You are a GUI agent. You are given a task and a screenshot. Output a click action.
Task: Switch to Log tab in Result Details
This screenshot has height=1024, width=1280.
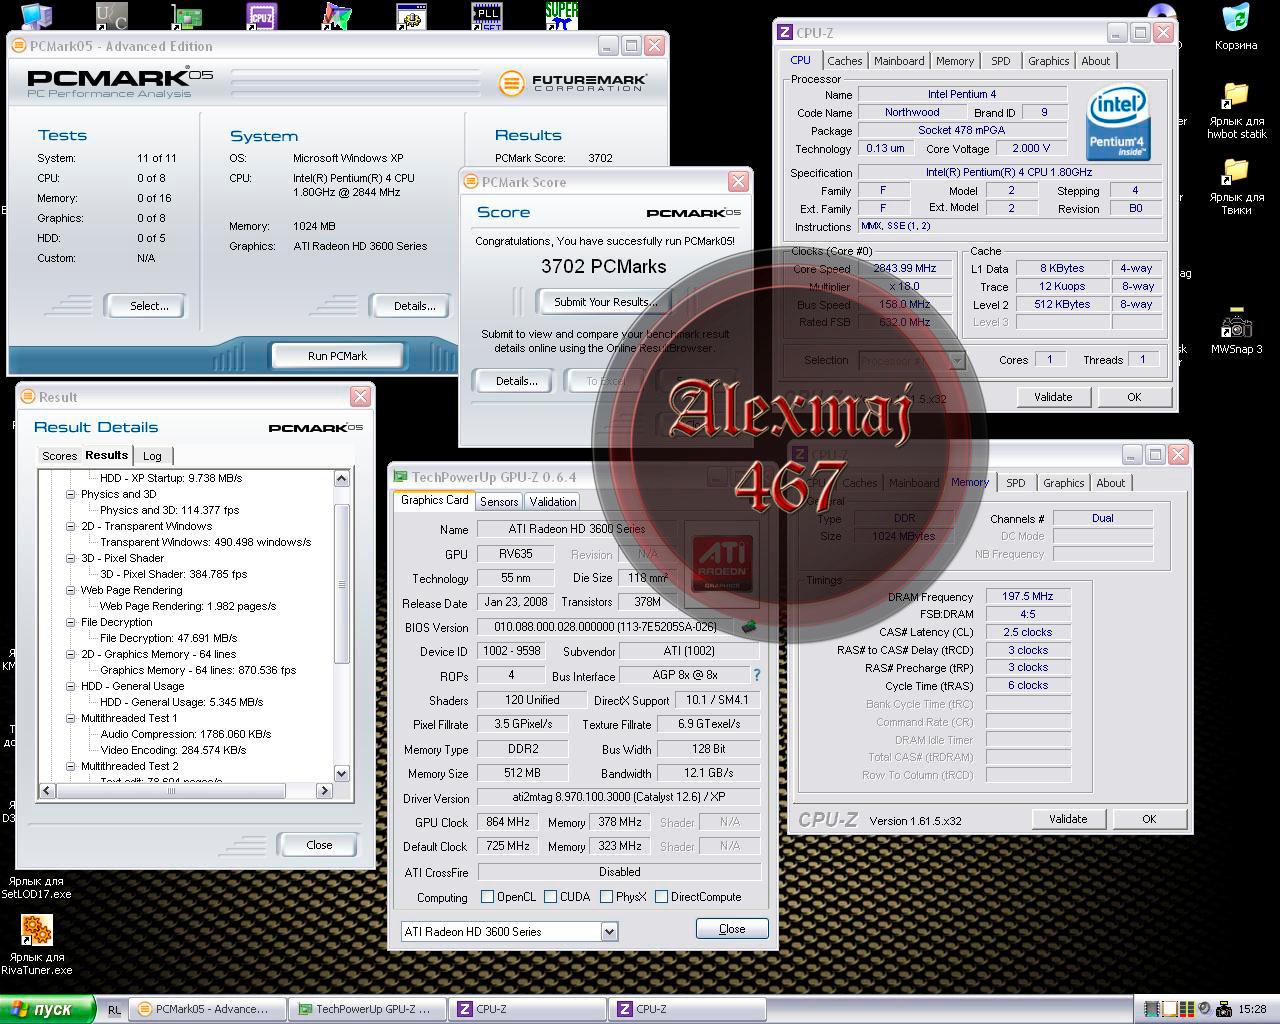pyautogui.click(x=152, y=456)
